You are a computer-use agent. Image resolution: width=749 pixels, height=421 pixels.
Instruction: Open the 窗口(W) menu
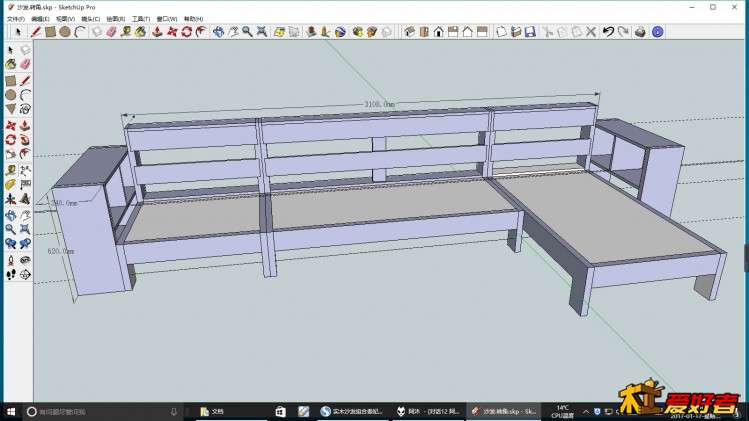click(x=167, y=18)
